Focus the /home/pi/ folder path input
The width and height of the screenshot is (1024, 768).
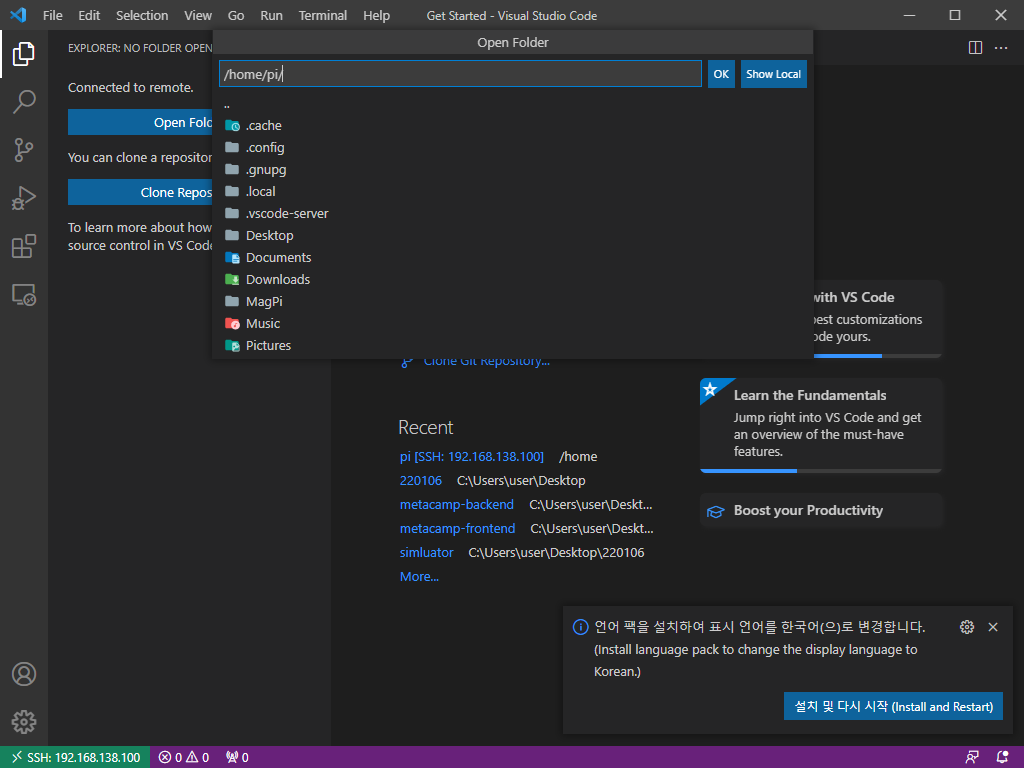460,74
